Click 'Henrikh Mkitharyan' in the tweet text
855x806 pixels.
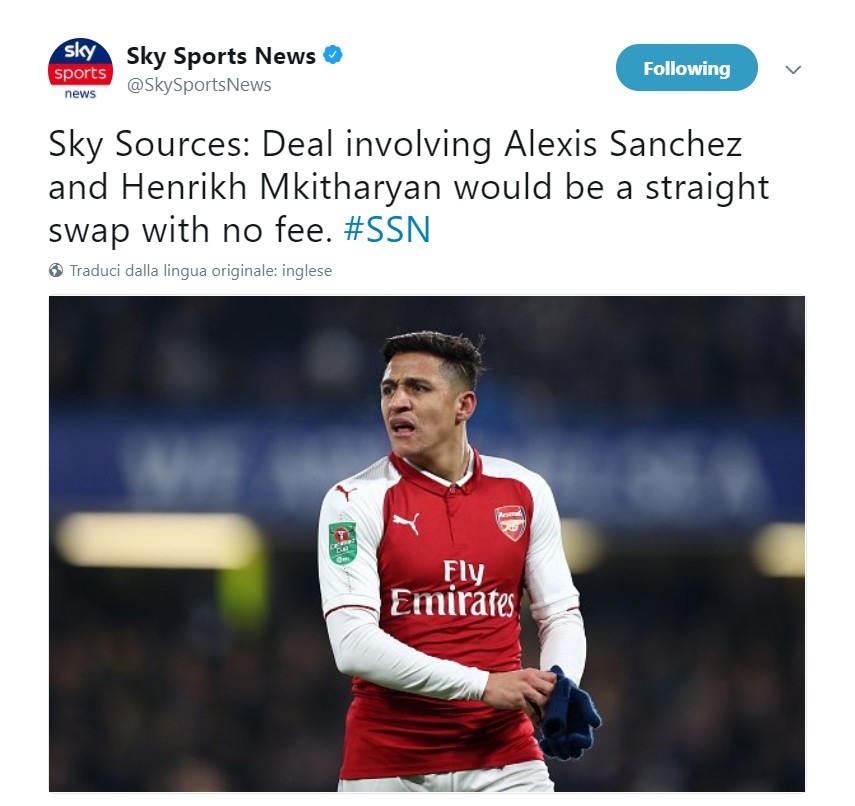tap(281, 188)
